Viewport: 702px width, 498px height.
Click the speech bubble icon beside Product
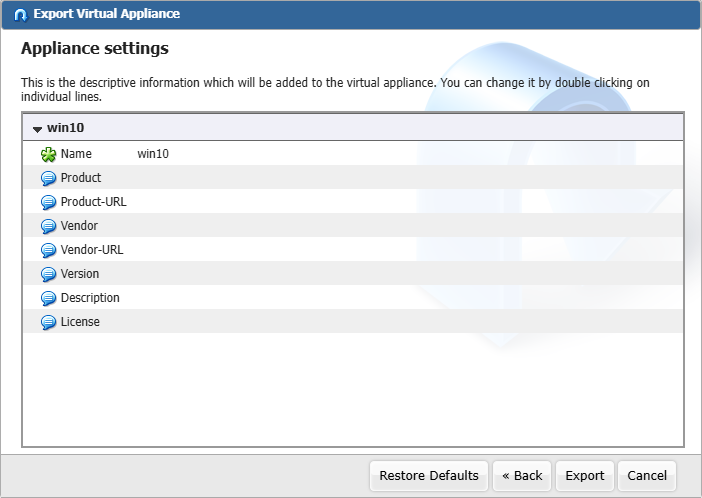[x=48, y=178]
